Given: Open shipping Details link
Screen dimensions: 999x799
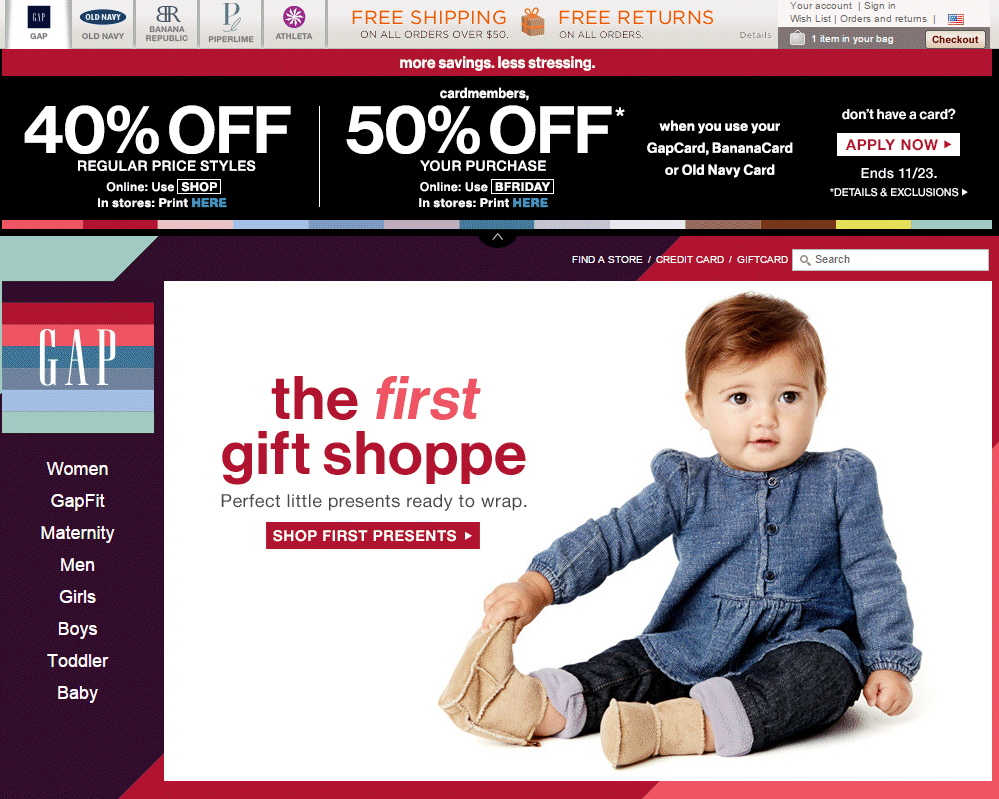Looking at the screenshot, I should [755, 35].
